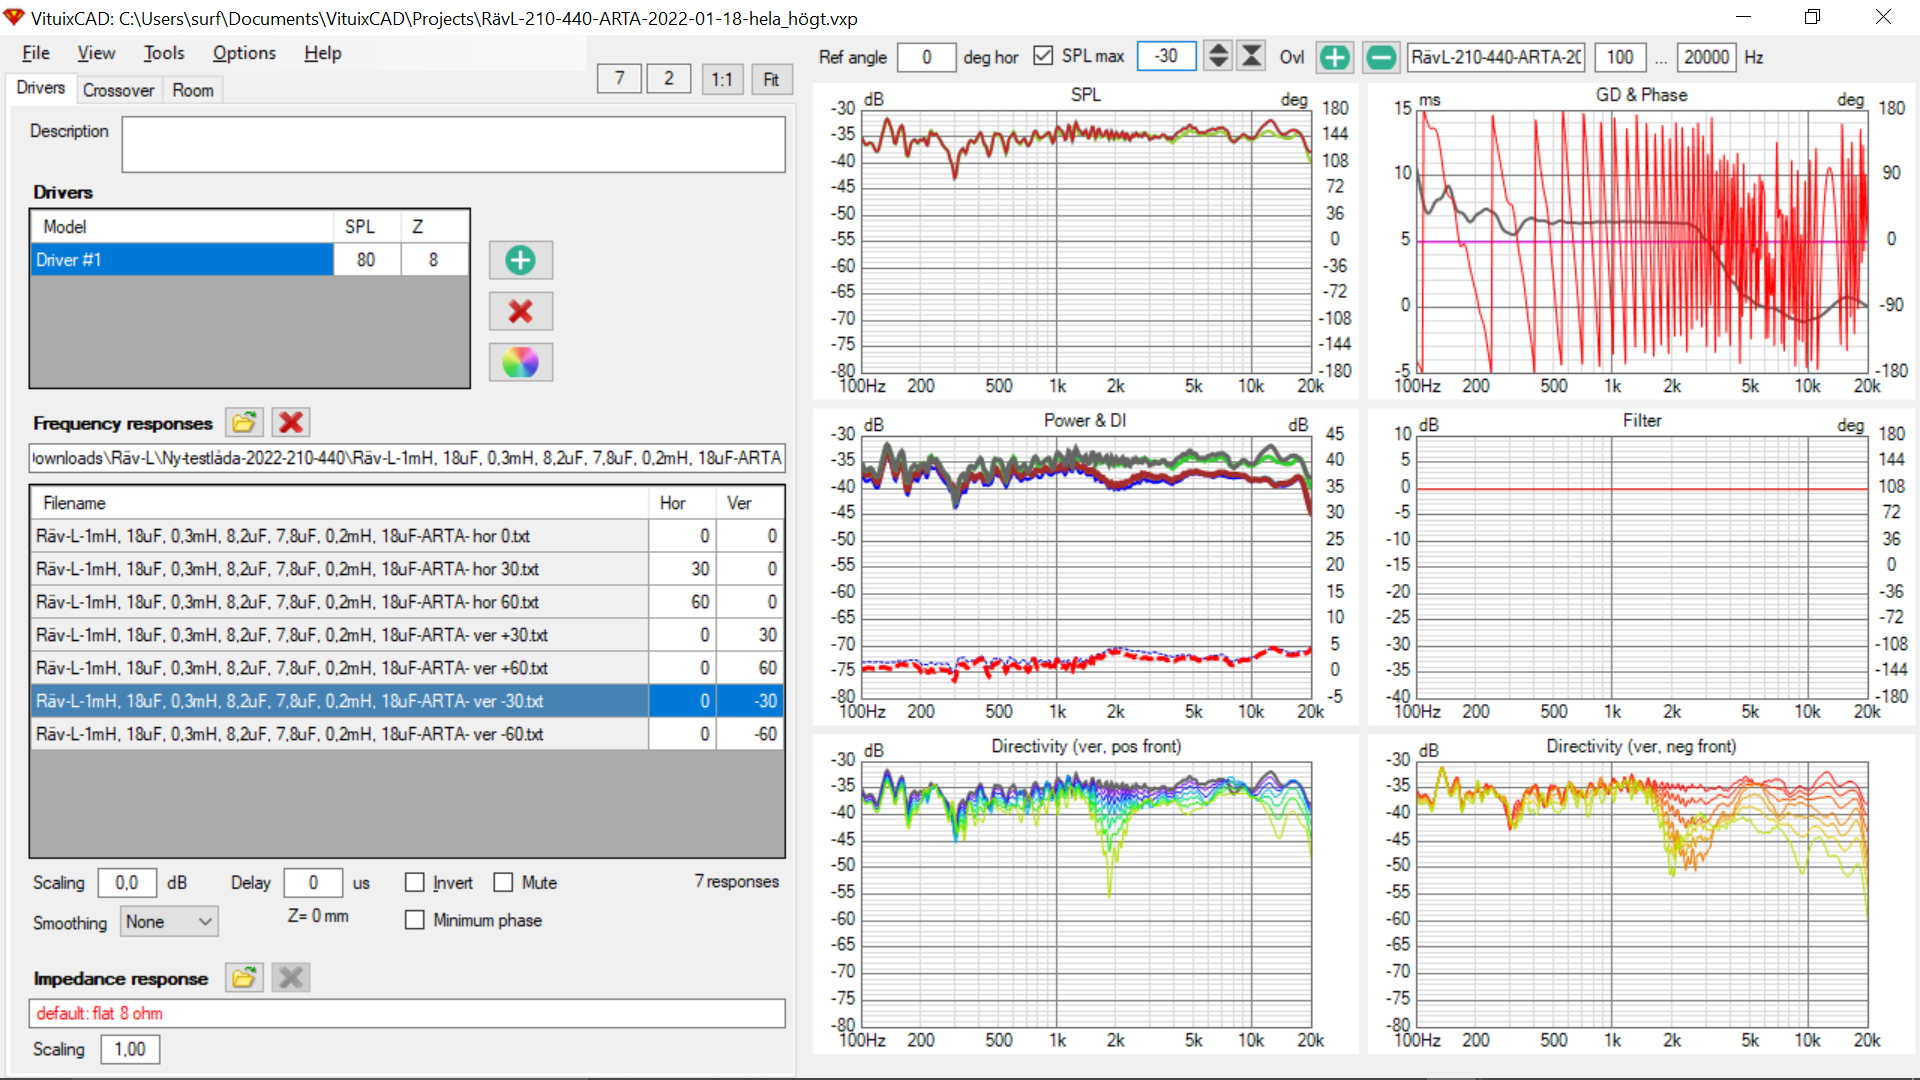Image resolution: width=1920 pixels, height=1080 pixels.
Task: Open an impedance response file via folder icon
Action: tap(244, 977)
